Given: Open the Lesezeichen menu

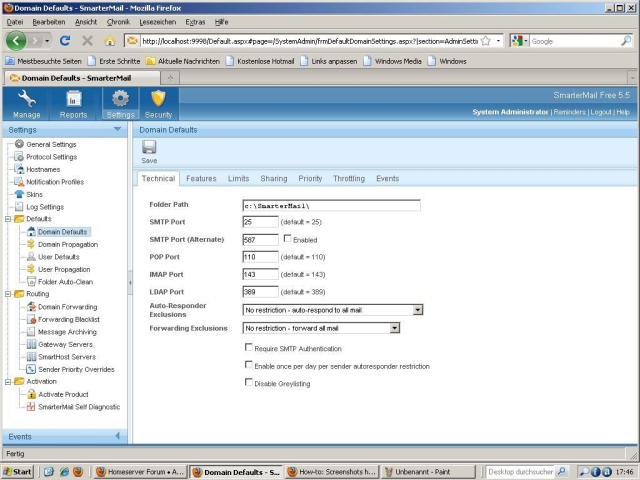Looking at the screenshot, I should [x=158, y=22].
